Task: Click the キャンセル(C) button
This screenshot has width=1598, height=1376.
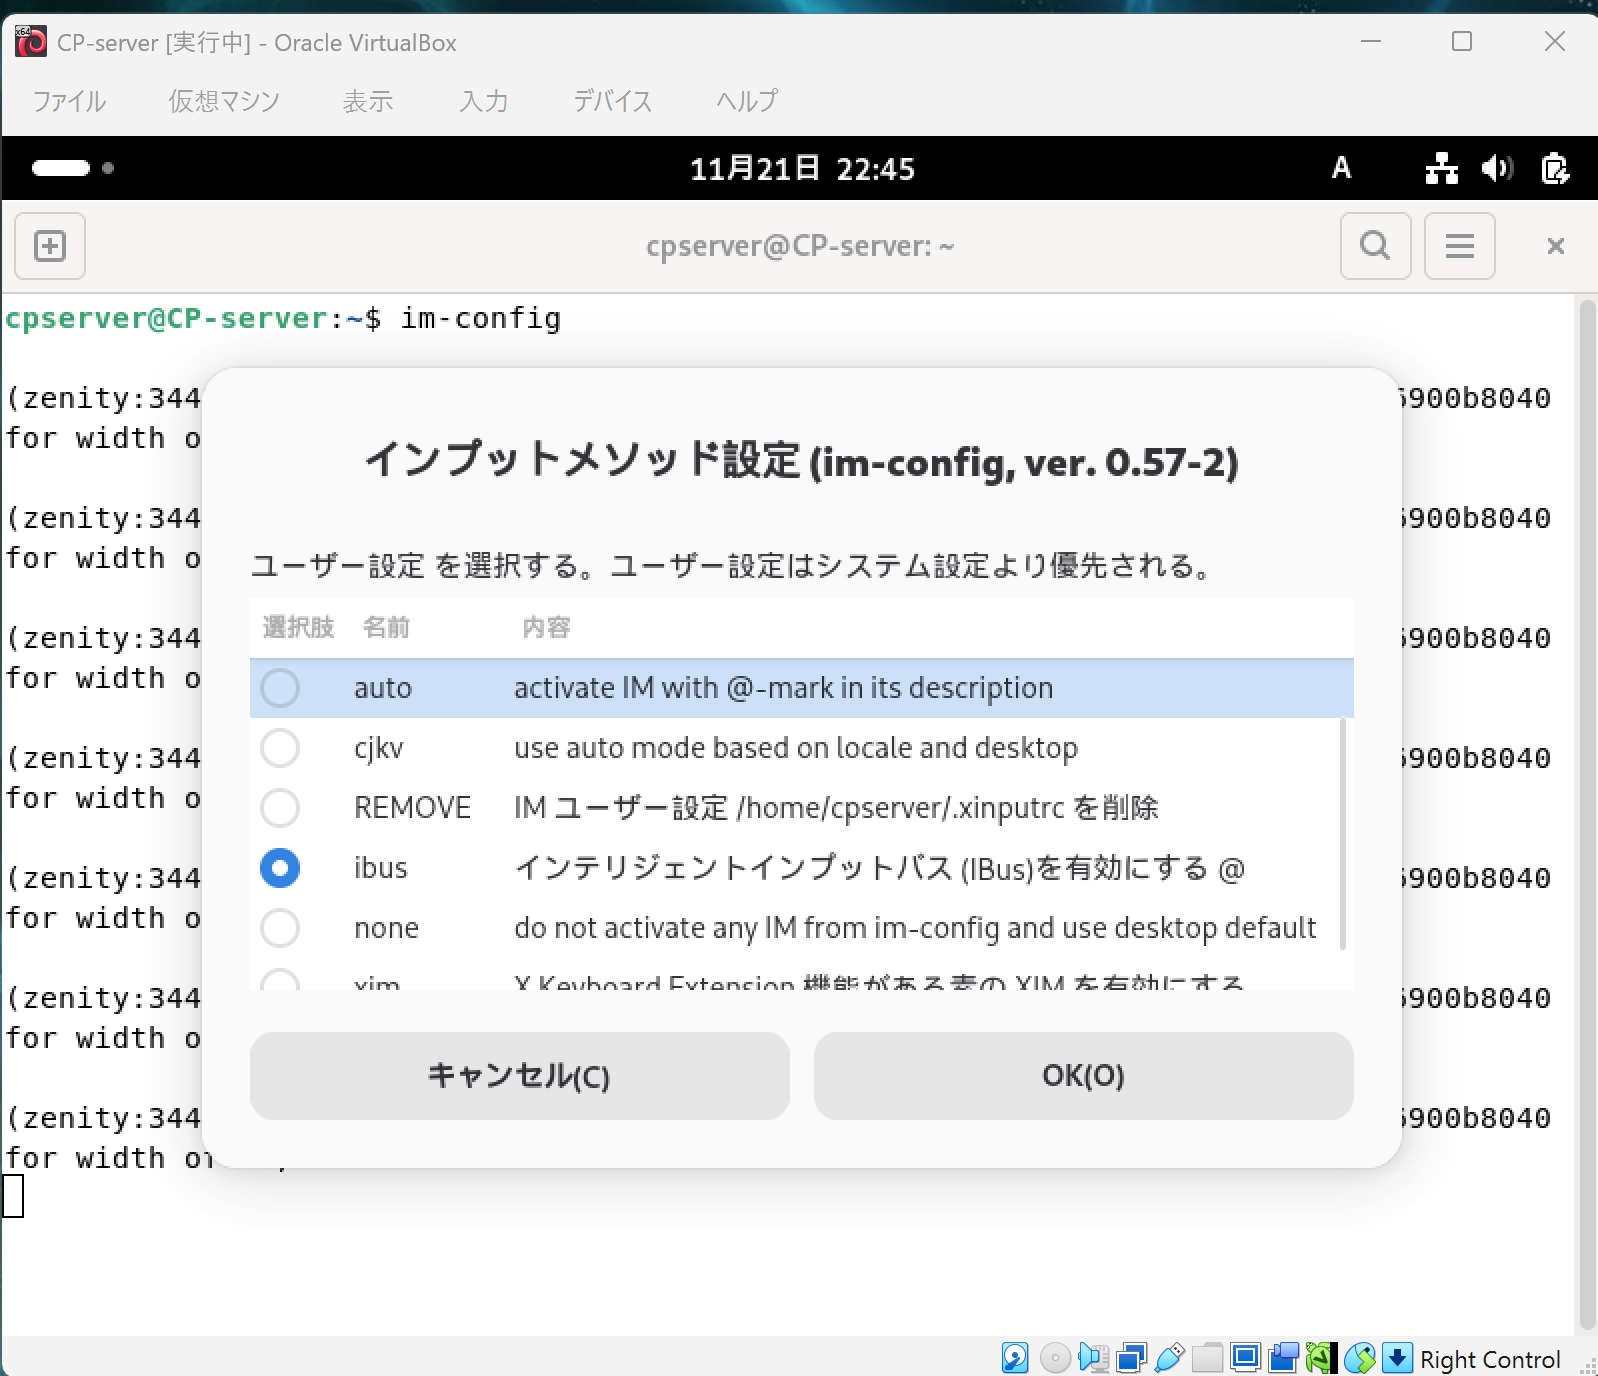Action: [x=520, y=1076]
